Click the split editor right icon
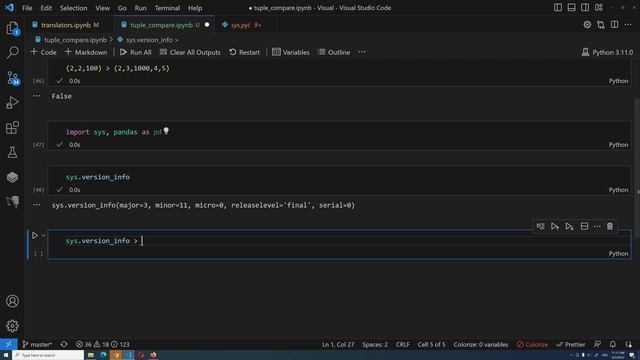The width and height of the screenshot is (640, 360). 615,25
